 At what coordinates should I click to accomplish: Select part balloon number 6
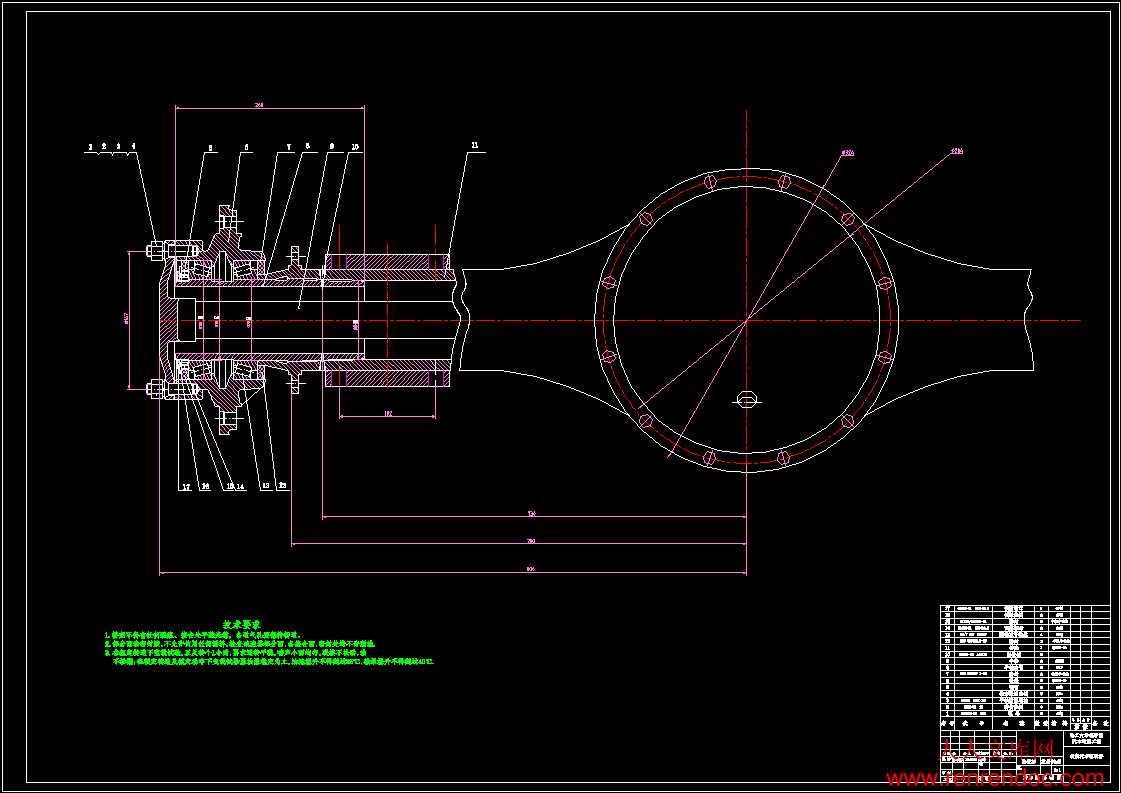click(247, 148)
